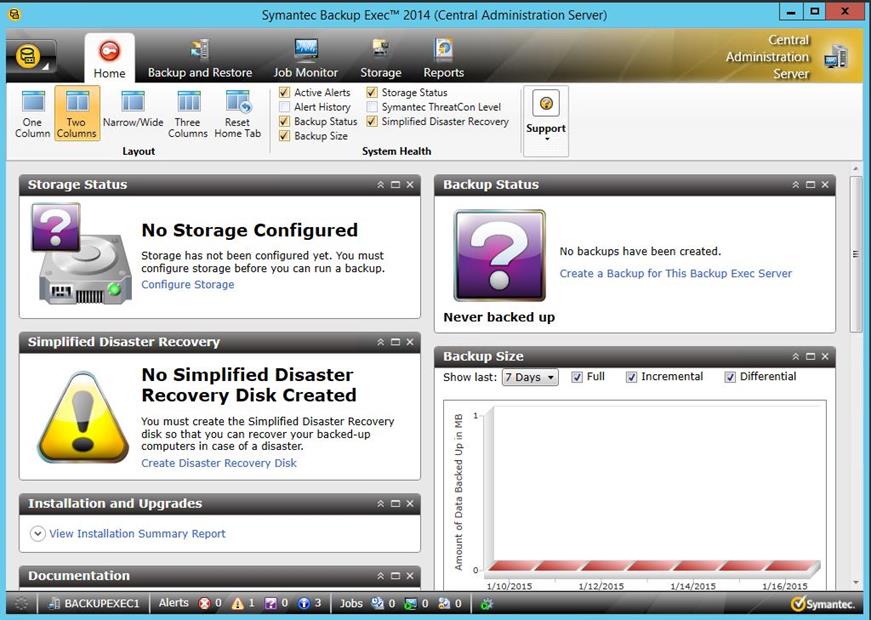
Task: Enable Symantec ThreatCon Level checkbox
Action: 372,107
